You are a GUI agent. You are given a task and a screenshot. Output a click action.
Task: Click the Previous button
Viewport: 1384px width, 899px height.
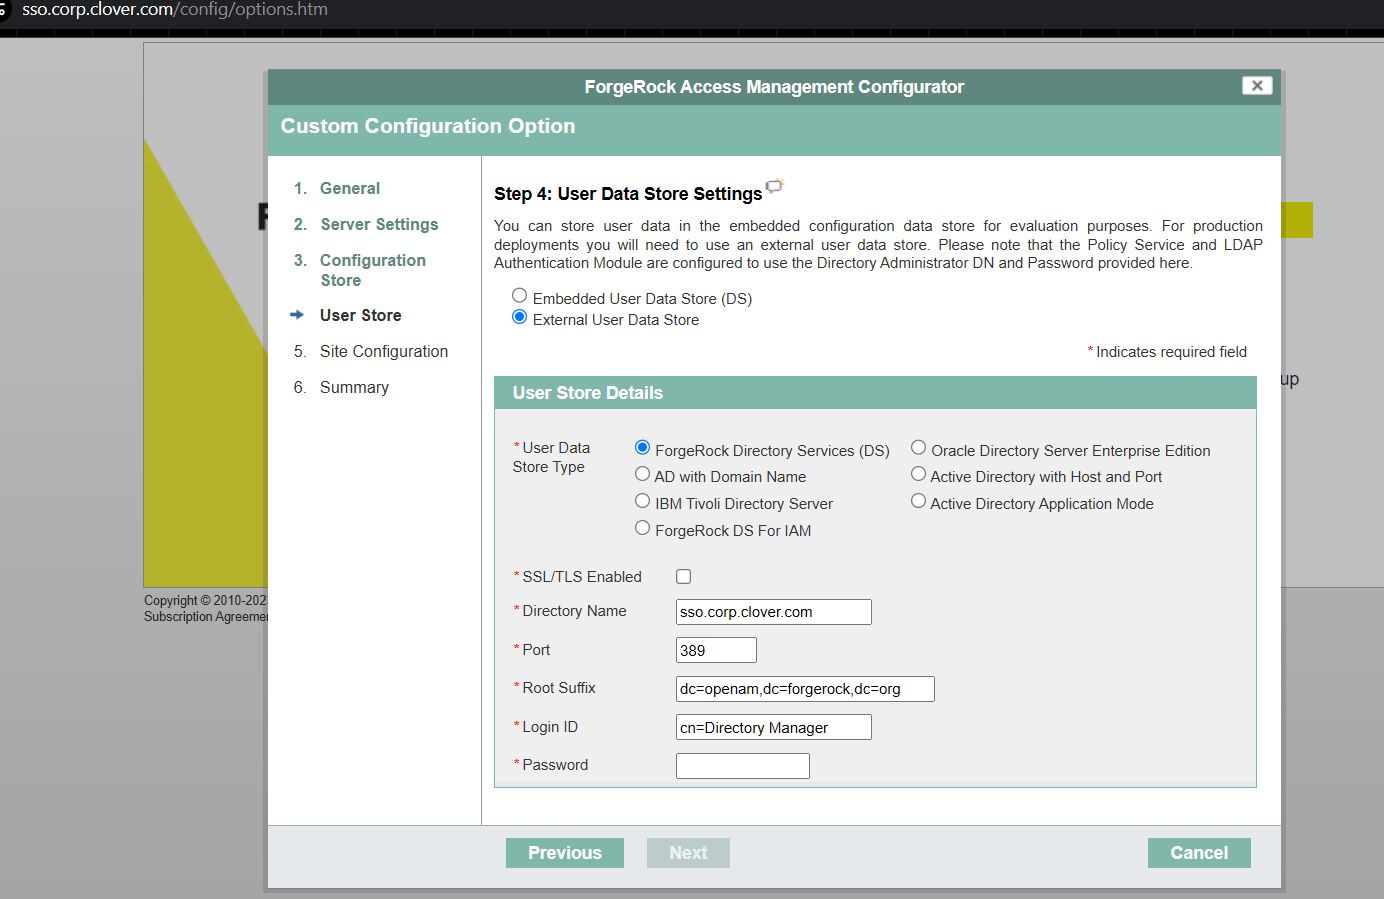coord(565,853)
